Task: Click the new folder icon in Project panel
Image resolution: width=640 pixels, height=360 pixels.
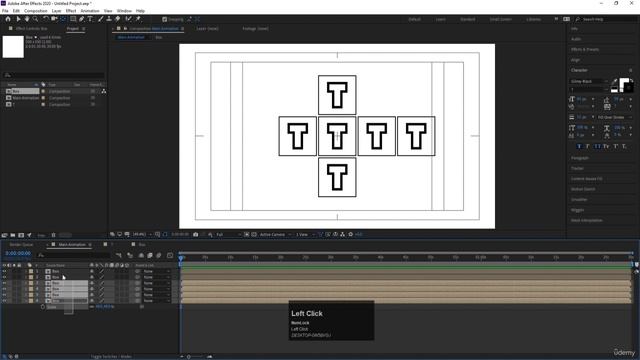Action: point(13,235)
